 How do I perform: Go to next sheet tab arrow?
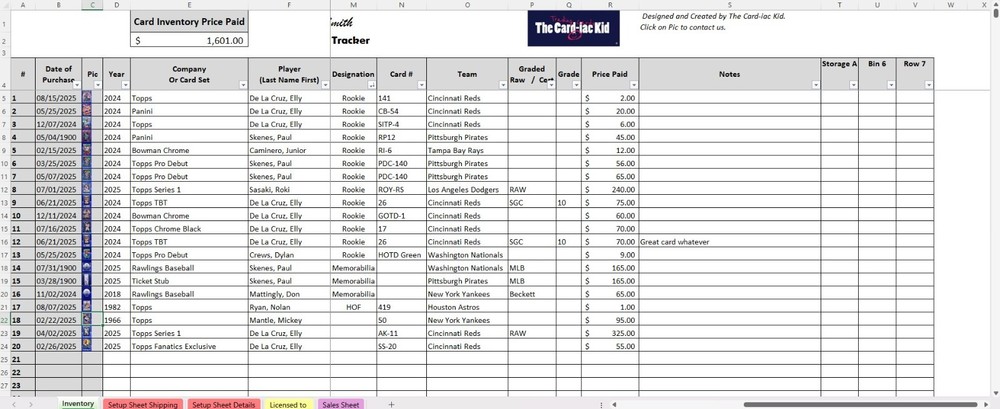(31, 405)
